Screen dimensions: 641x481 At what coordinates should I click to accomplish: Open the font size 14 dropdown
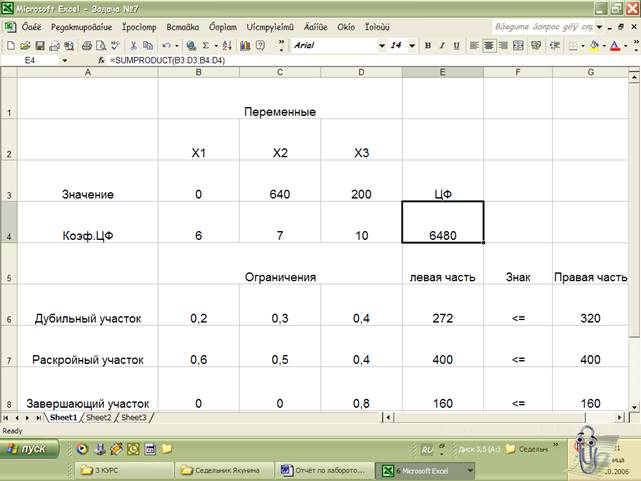tap(411, 45)
